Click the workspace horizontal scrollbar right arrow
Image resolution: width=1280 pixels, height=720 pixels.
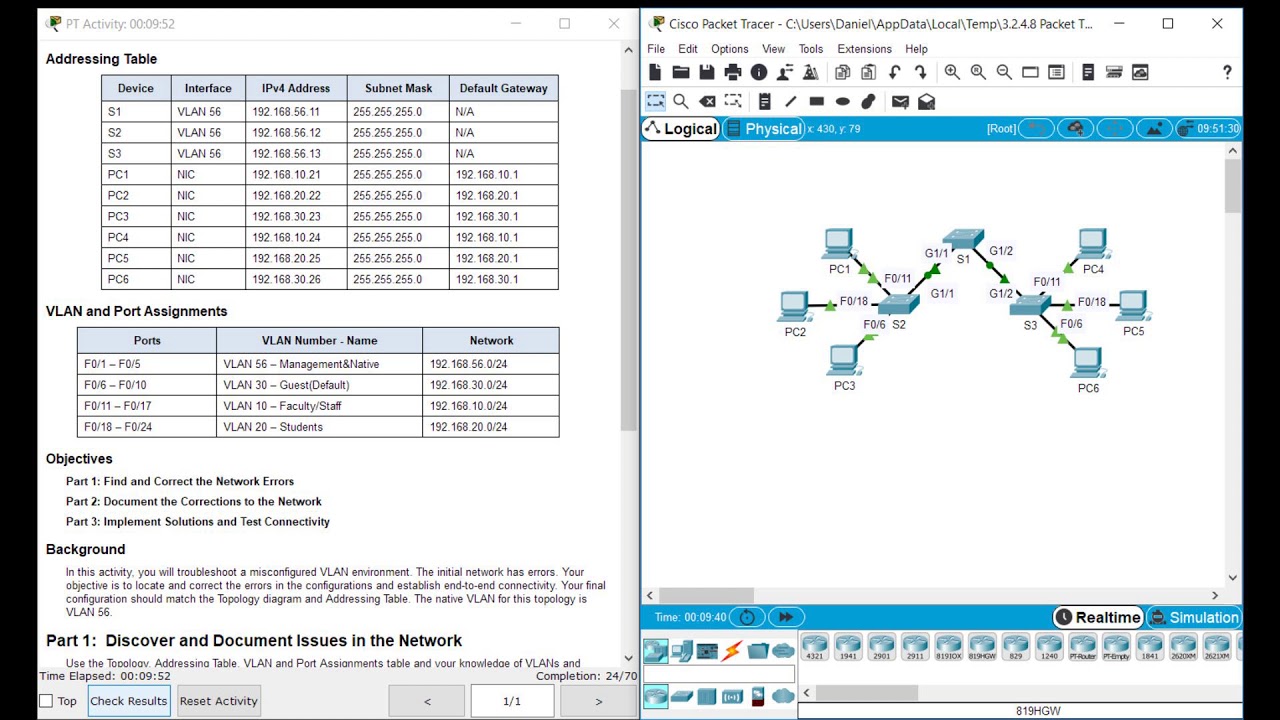[x=1215, y=596]
